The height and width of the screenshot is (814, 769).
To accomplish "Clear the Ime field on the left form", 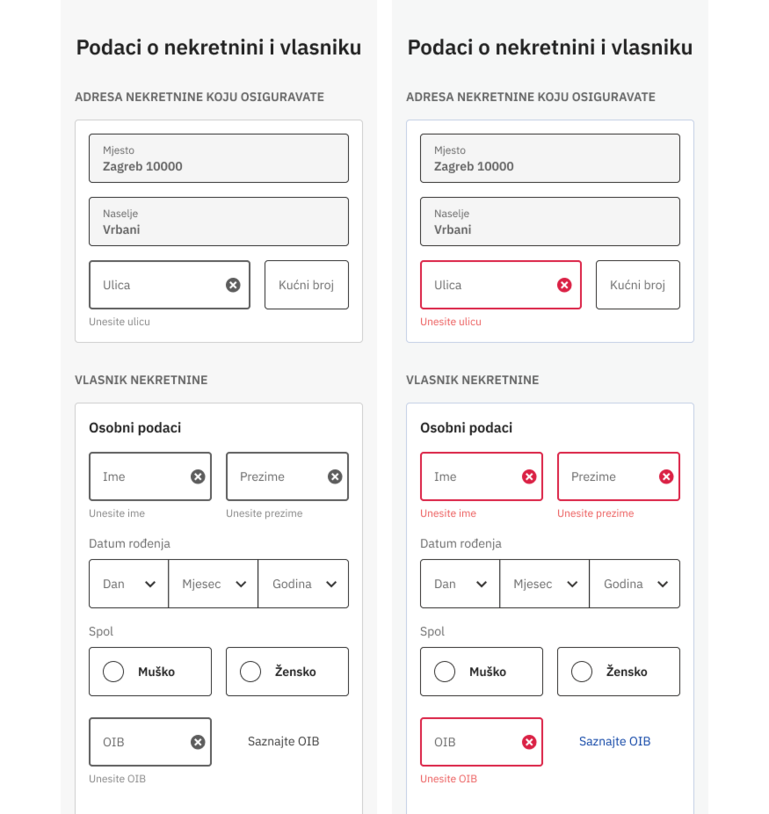I will click(198, 476).
